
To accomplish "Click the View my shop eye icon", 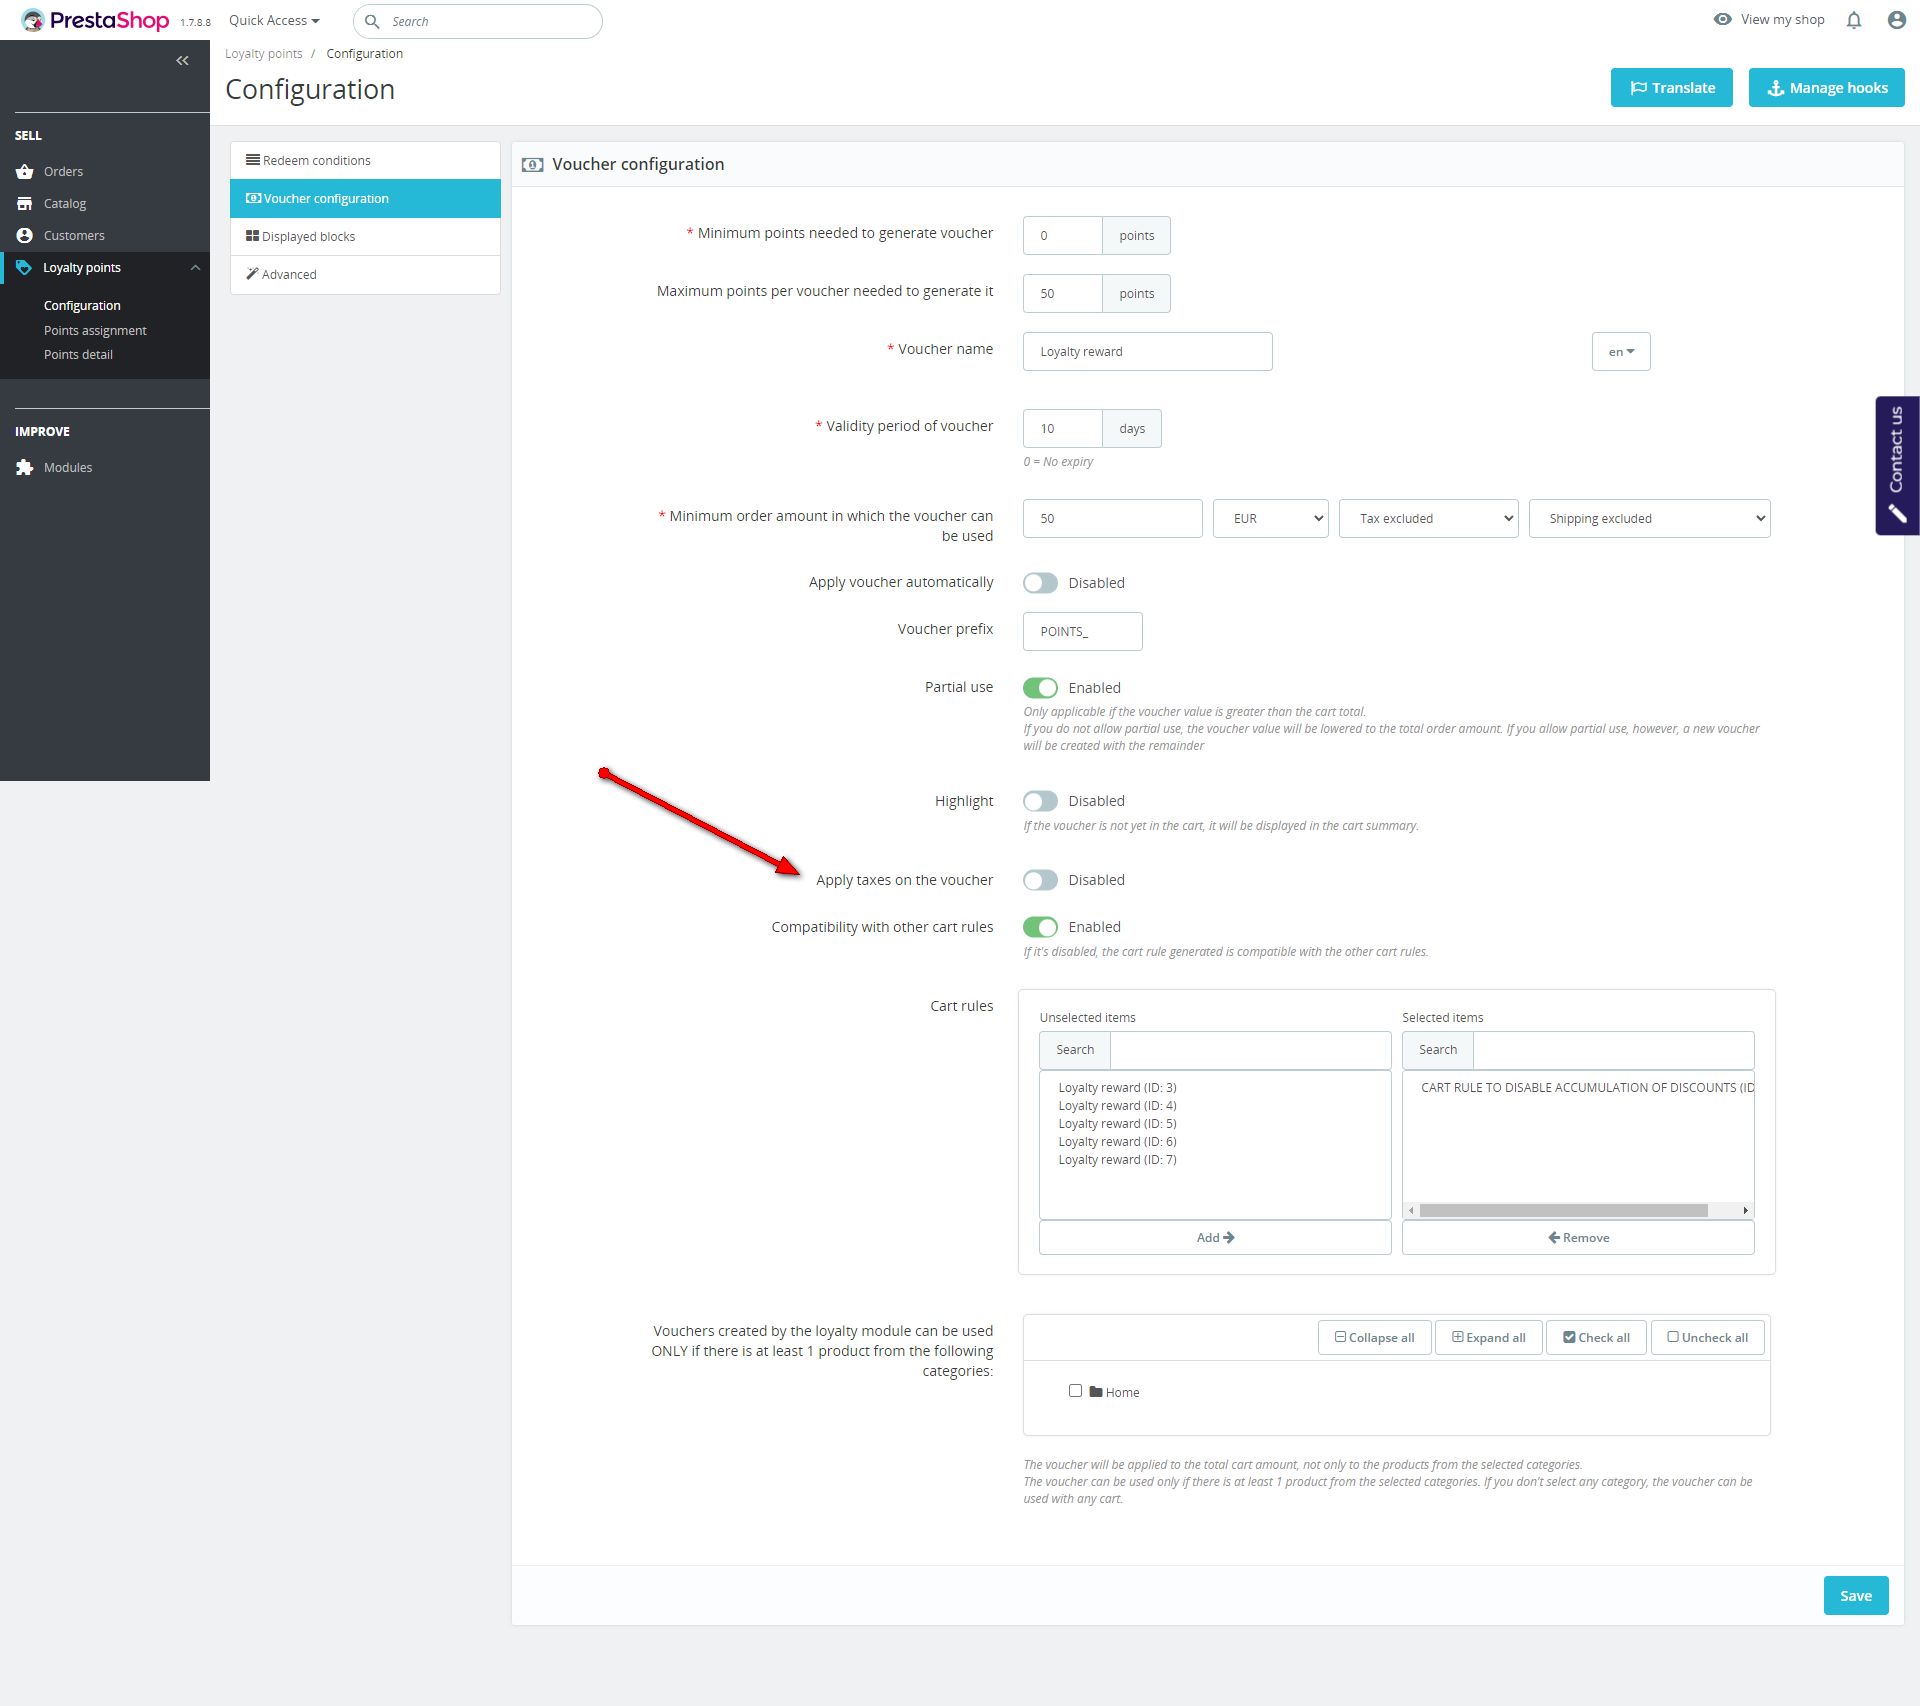I will [x=1722, y=19].
